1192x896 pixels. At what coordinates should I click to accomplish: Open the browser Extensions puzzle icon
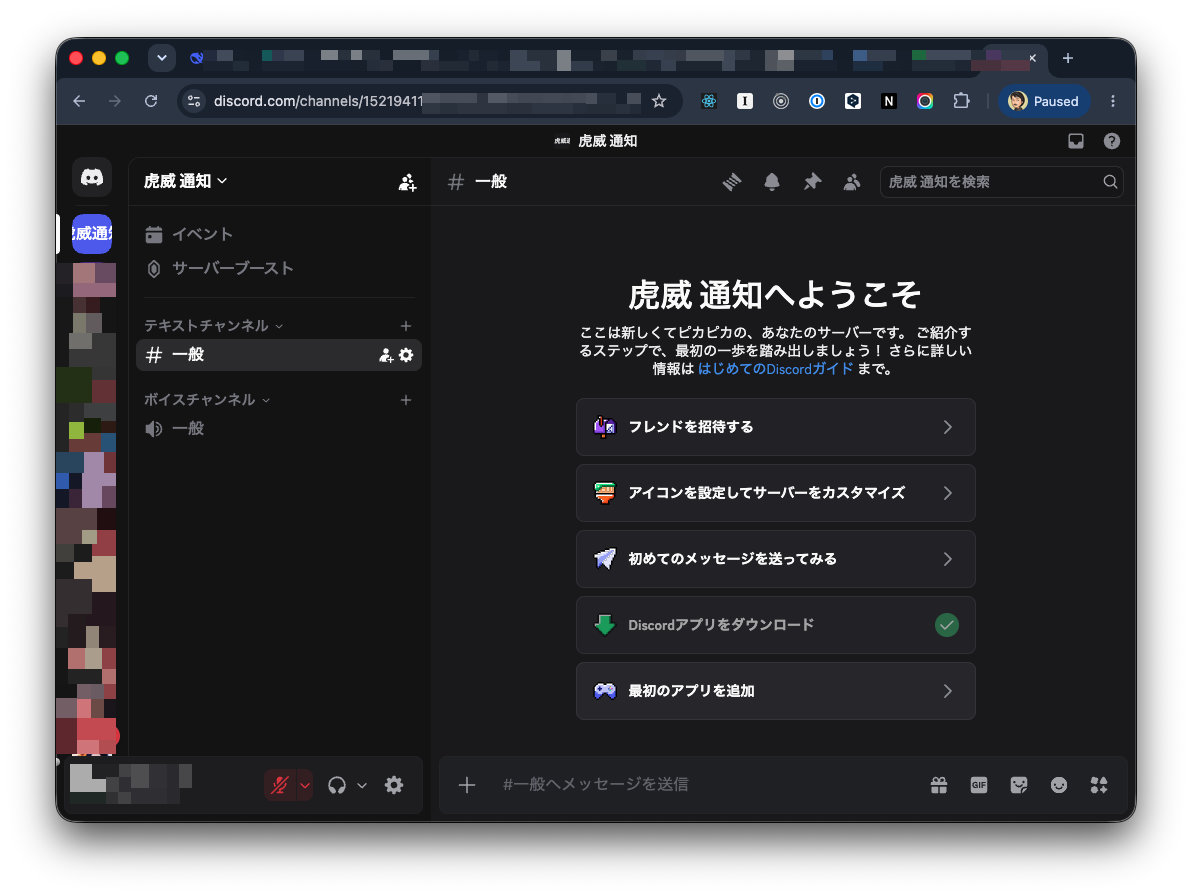(961, 101)
